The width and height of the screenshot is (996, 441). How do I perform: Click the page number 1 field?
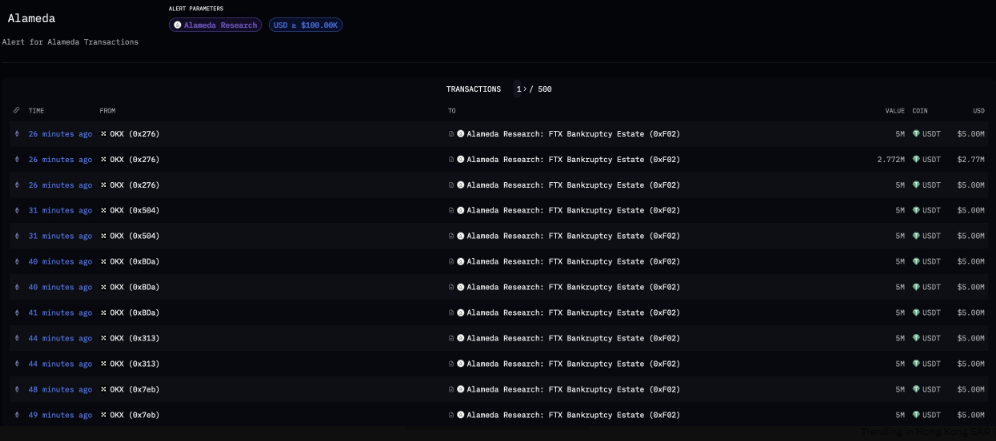(518, 89)
